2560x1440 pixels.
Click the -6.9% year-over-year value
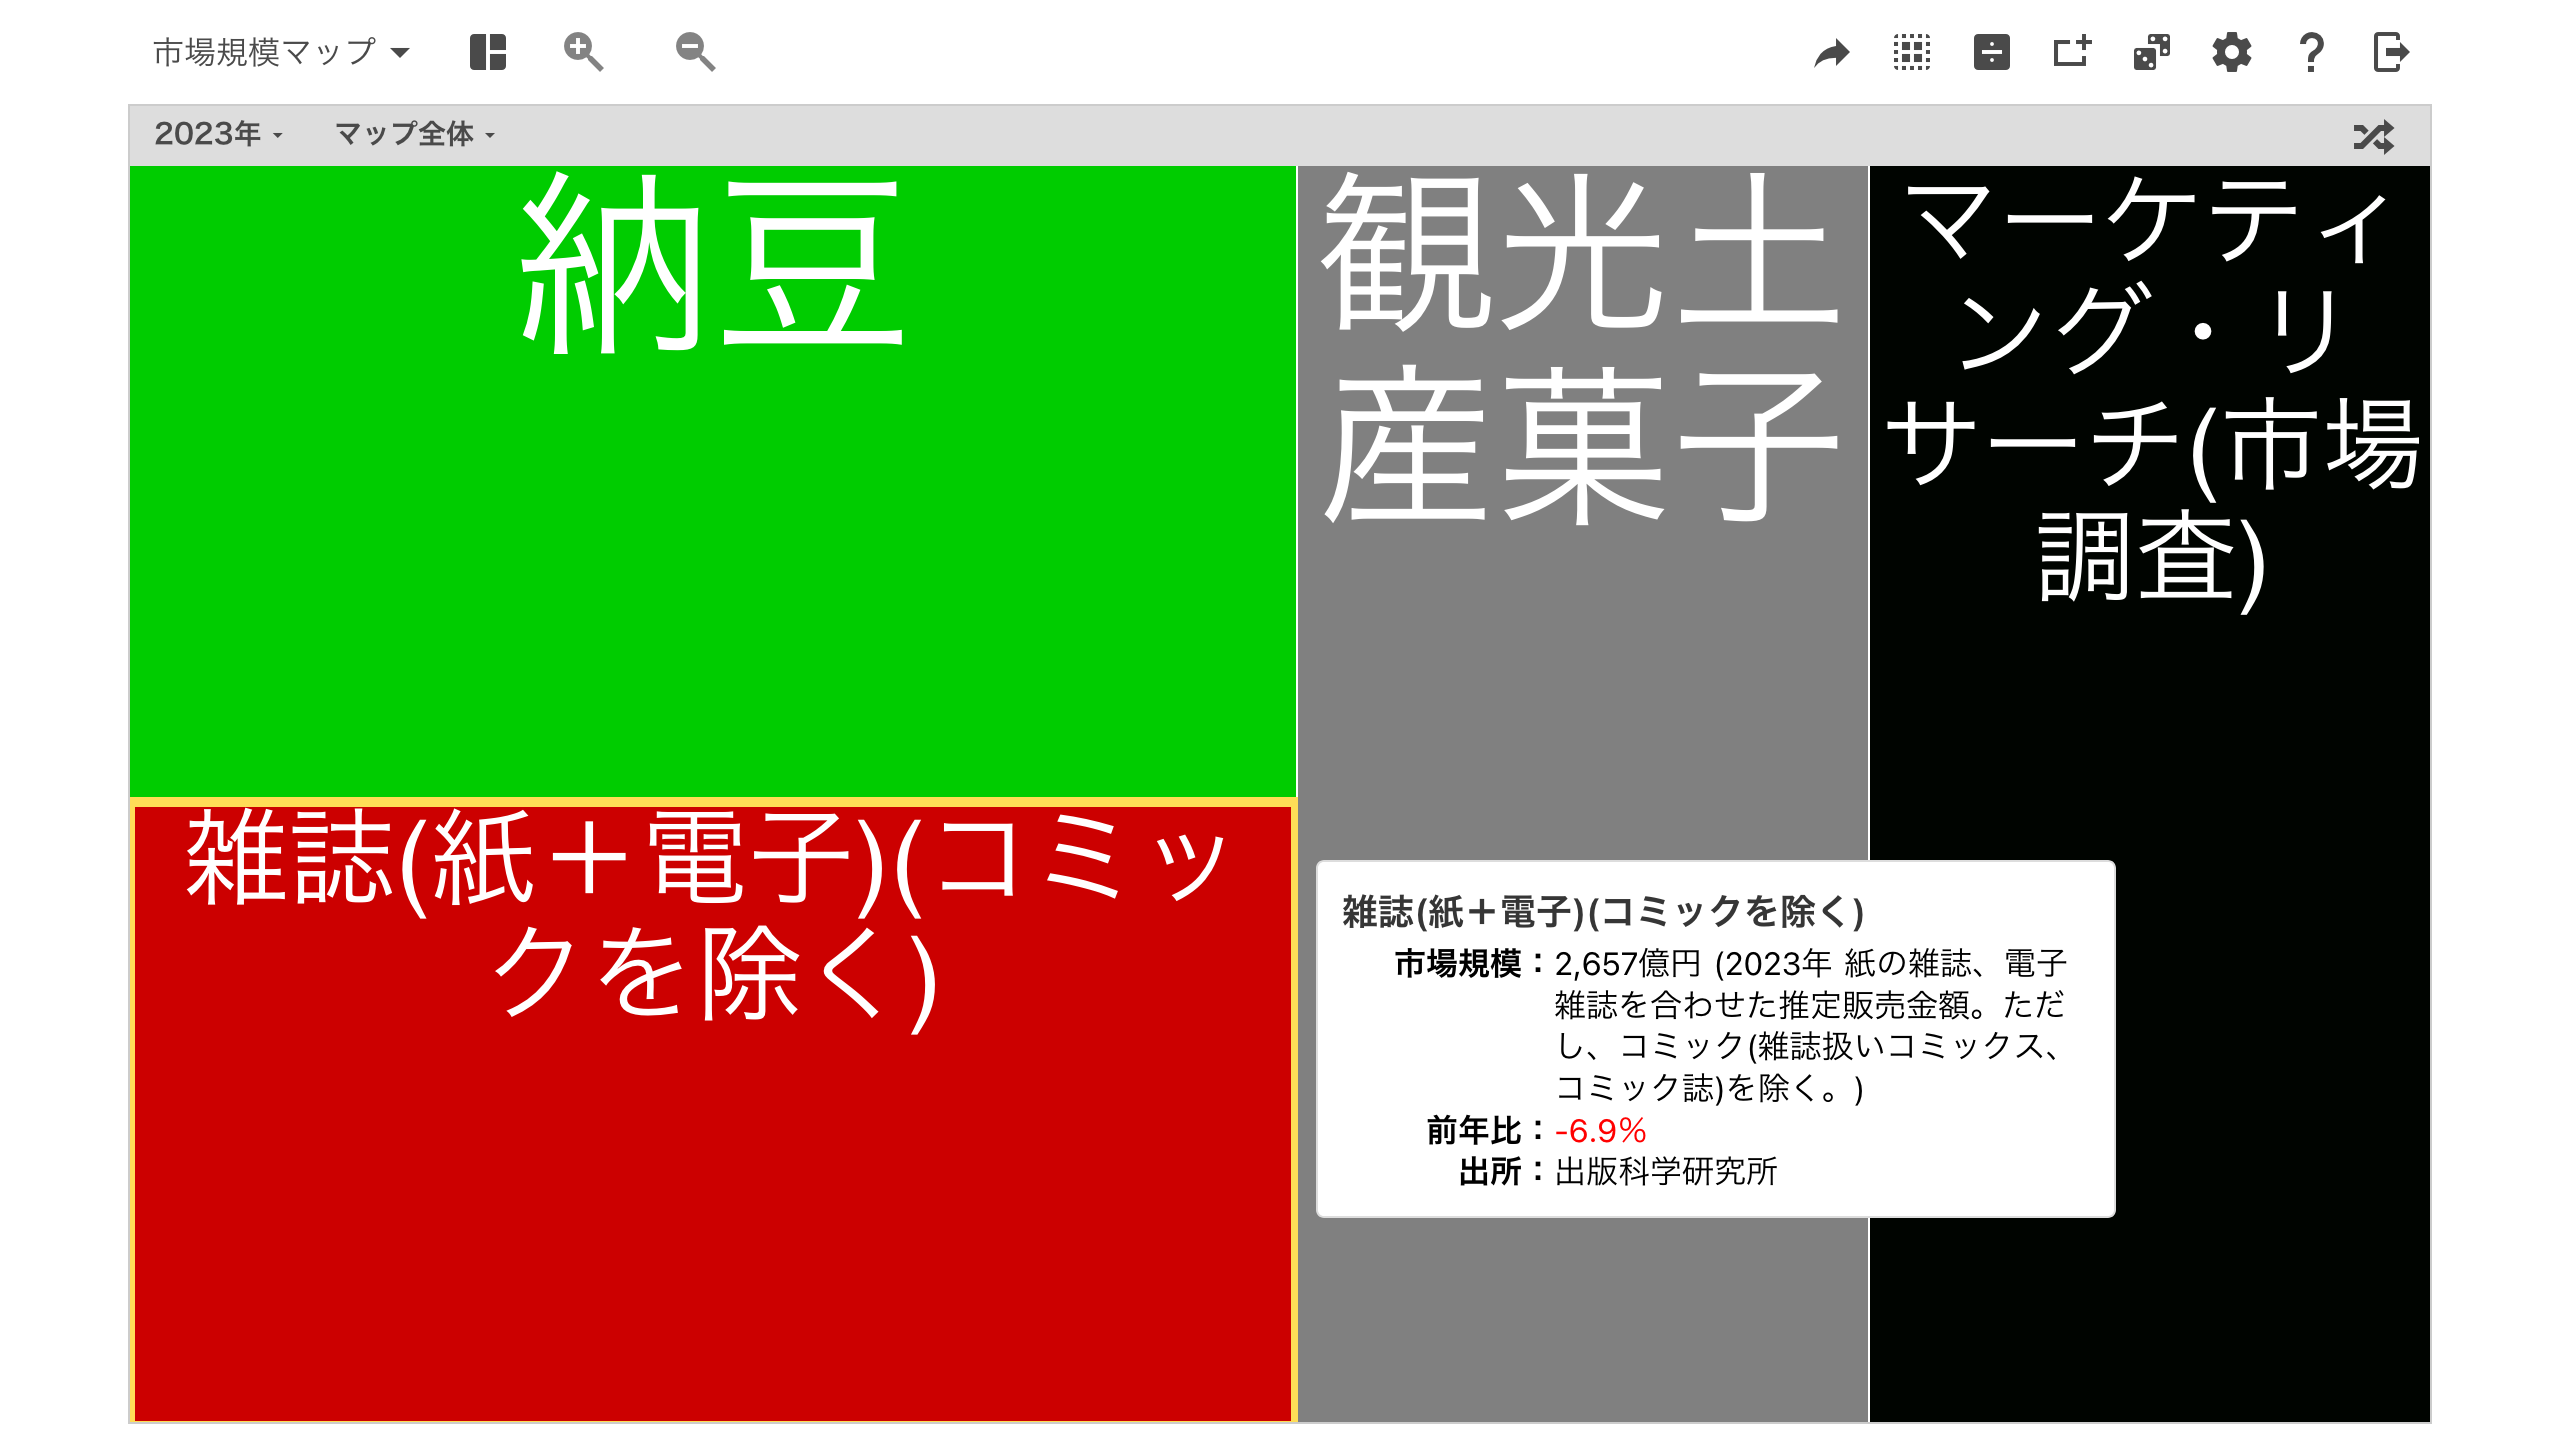pos(1601,1130)
